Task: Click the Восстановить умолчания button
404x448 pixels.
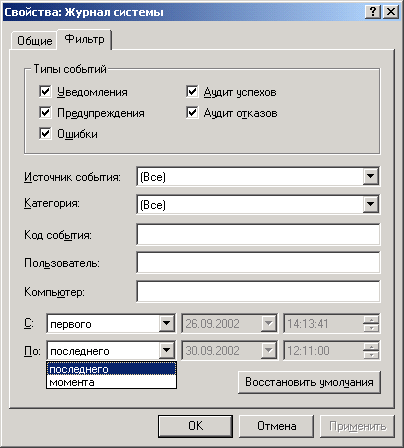Action: [309, 382]
